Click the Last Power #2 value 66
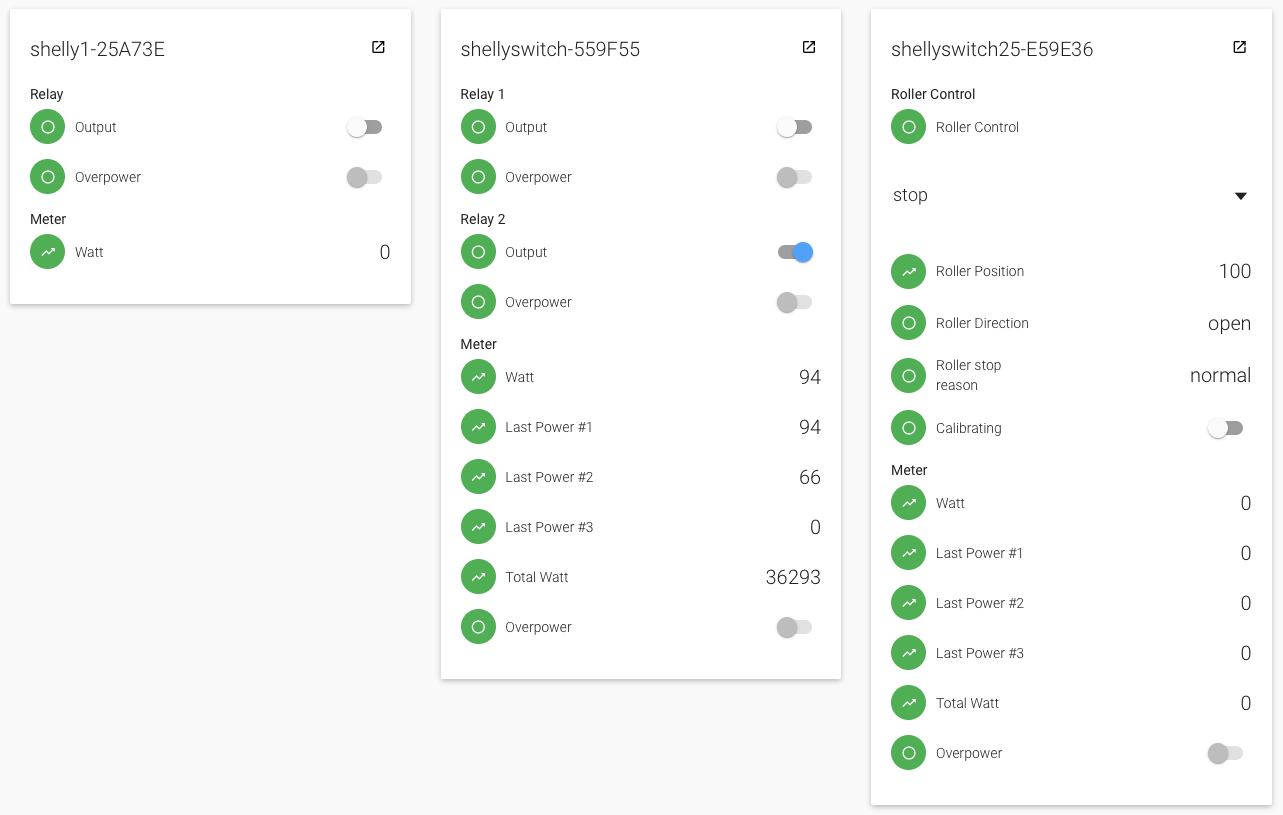 [810, 477]
